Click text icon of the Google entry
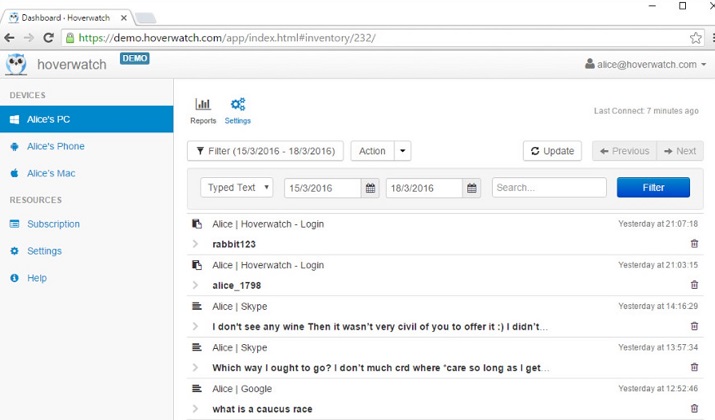The height and width of the screenshot is (420, 715). 197,389
